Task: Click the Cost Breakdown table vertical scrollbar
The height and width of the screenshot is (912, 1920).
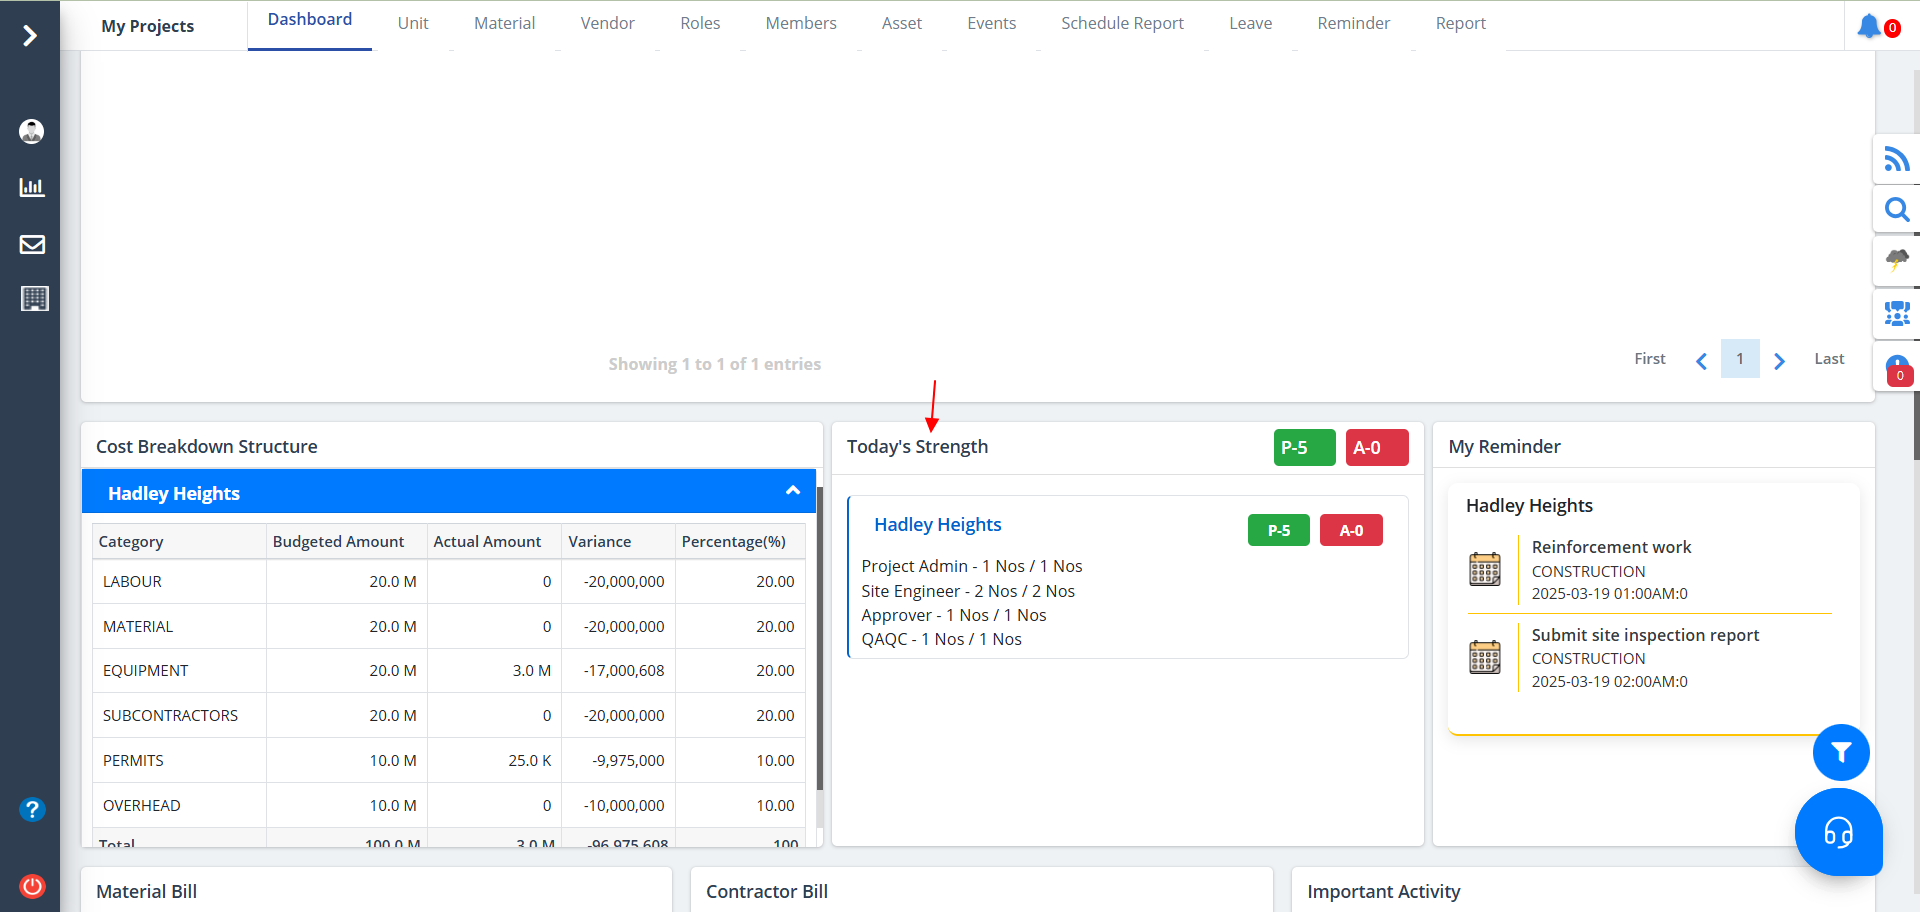Action: coord(819,640)
